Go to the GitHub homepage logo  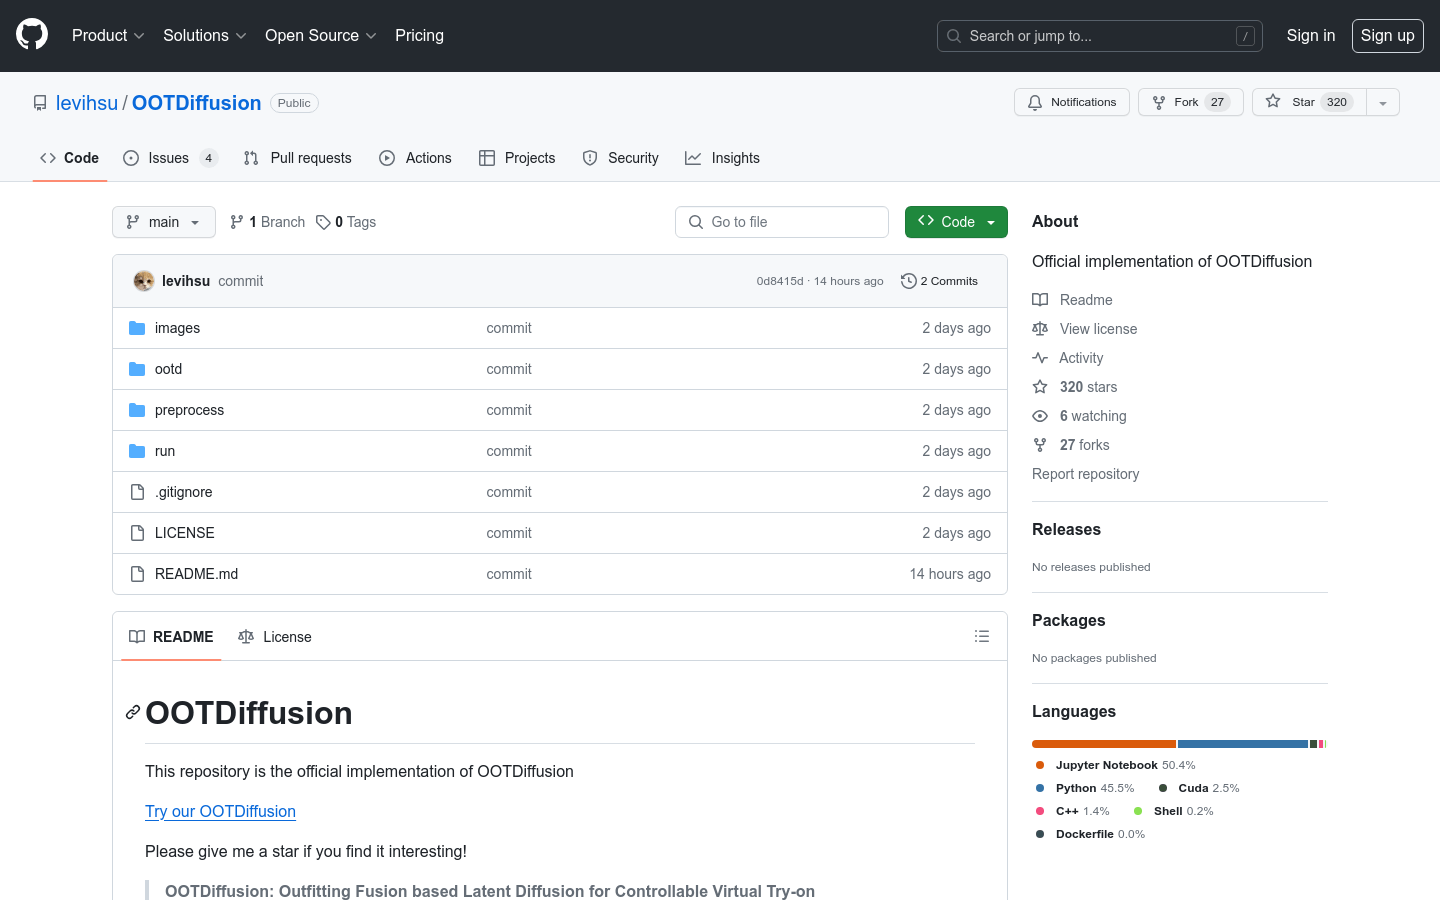click(32, 35)
